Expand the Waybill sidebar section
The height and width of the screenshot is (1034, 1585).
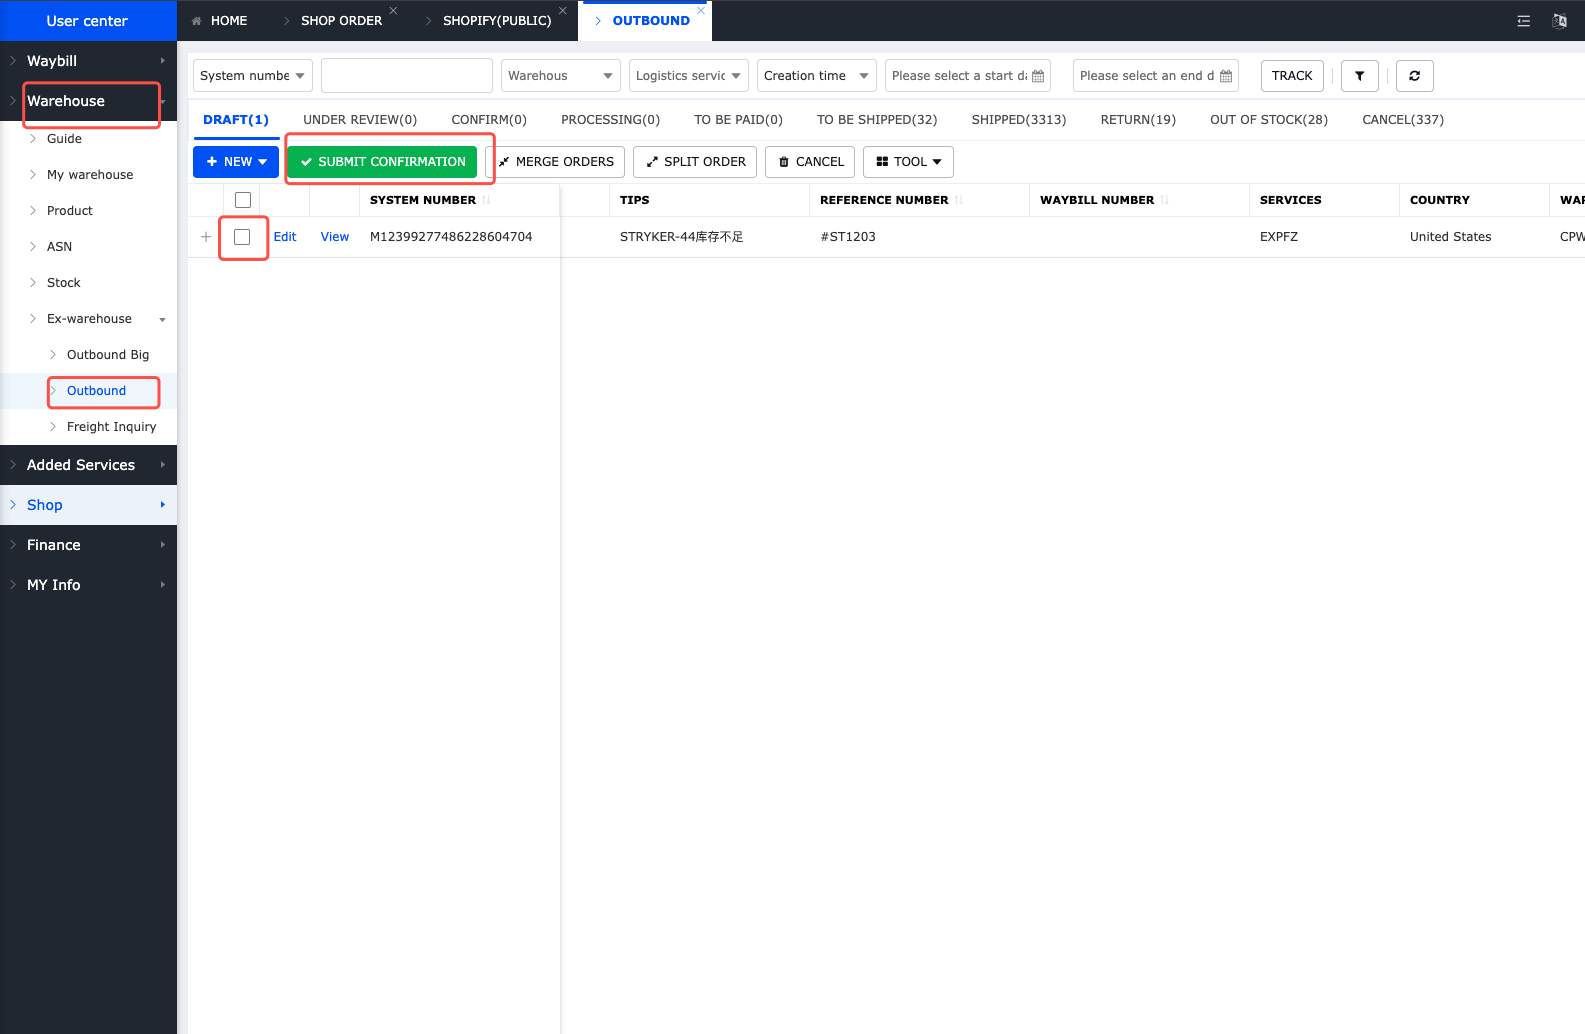pyautogui.click(x=88, y=61)
